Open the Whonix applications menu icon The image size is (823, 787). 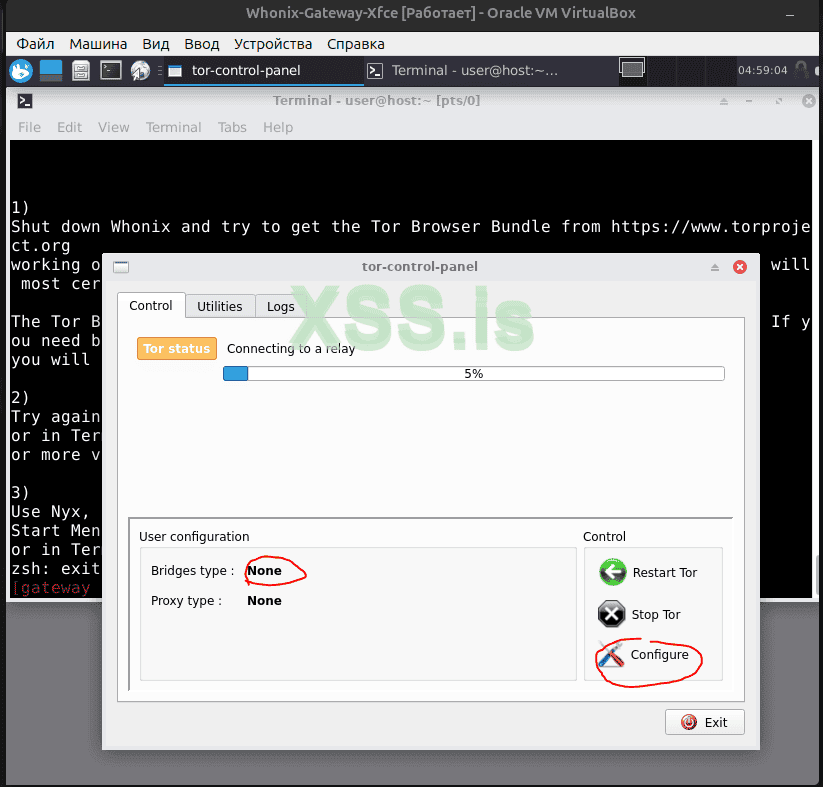coord(21,71)
